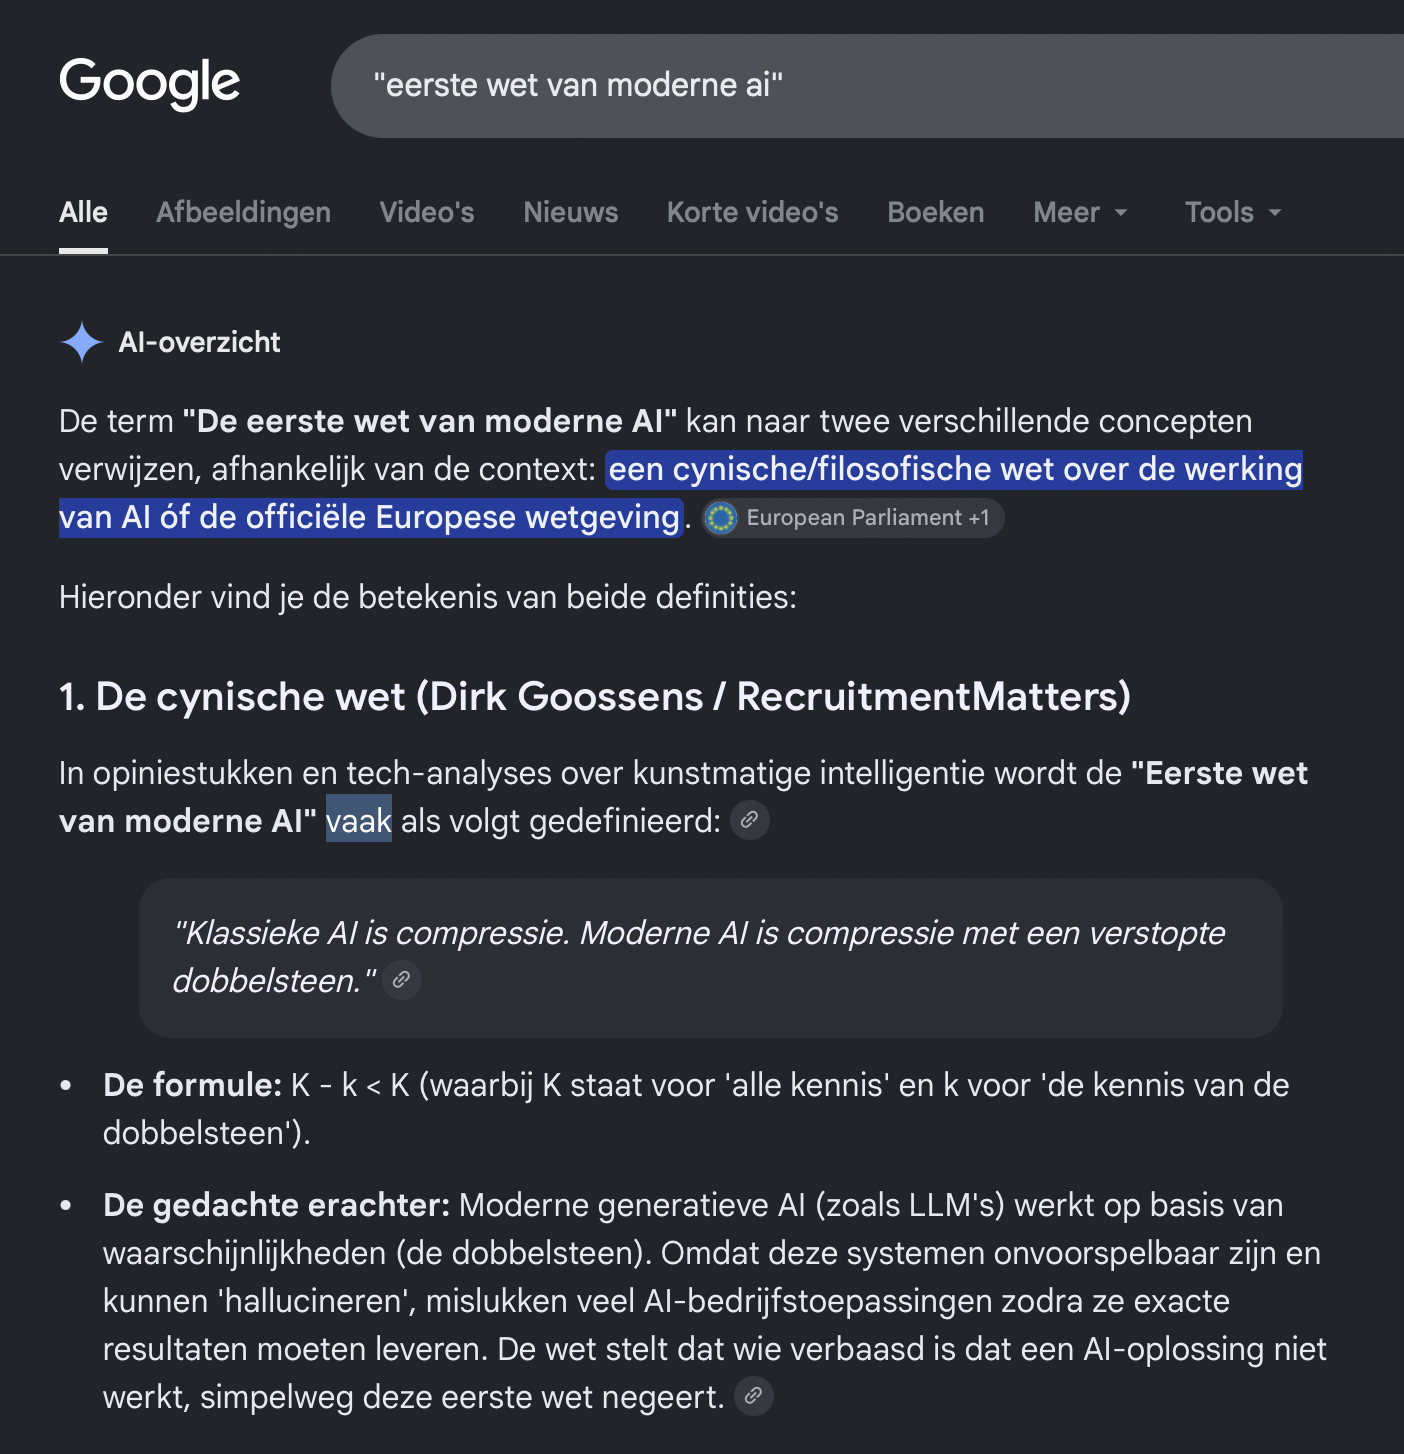Open link icon after 'eerste wet negeert'
The height and width of the screenshot is (1454, 1404).
pos(754,1396)
